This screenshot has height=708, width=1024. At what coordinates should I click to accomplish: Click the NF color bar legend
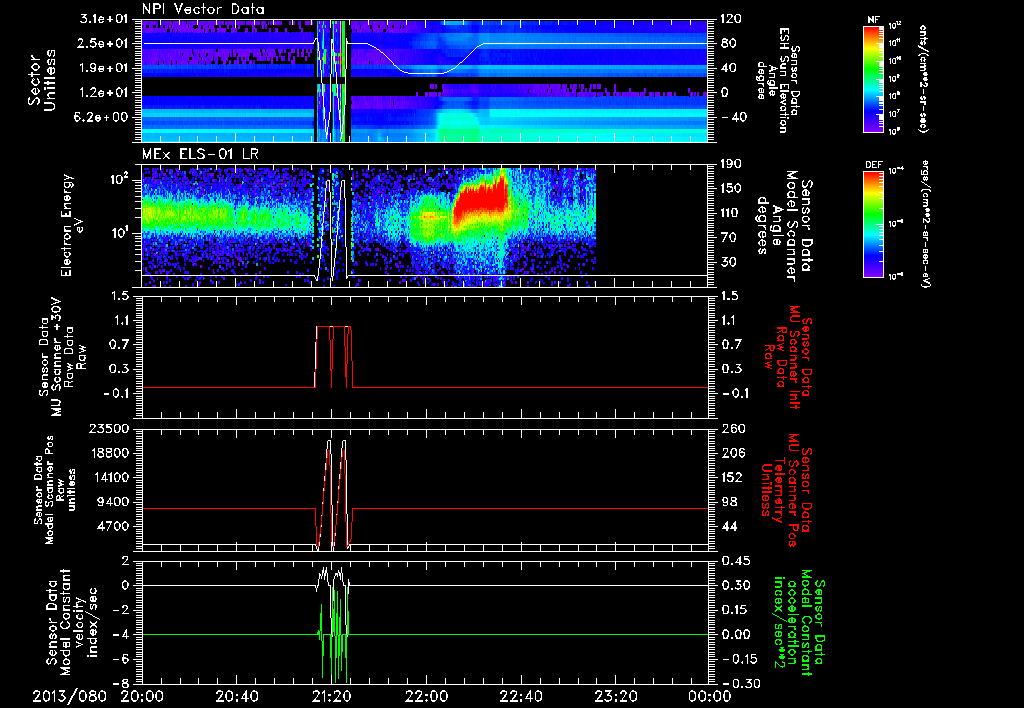click(x=873, y=78)
